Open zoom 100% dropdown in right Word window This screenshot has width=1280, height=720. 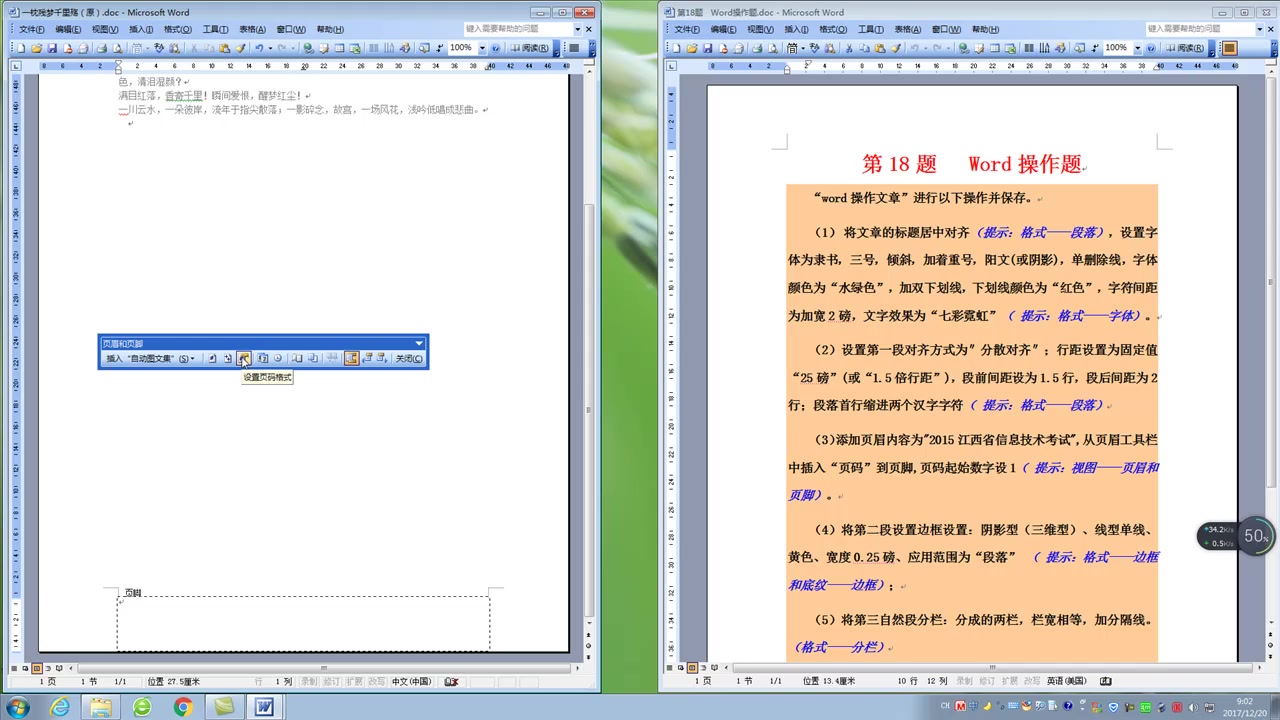1138,48
